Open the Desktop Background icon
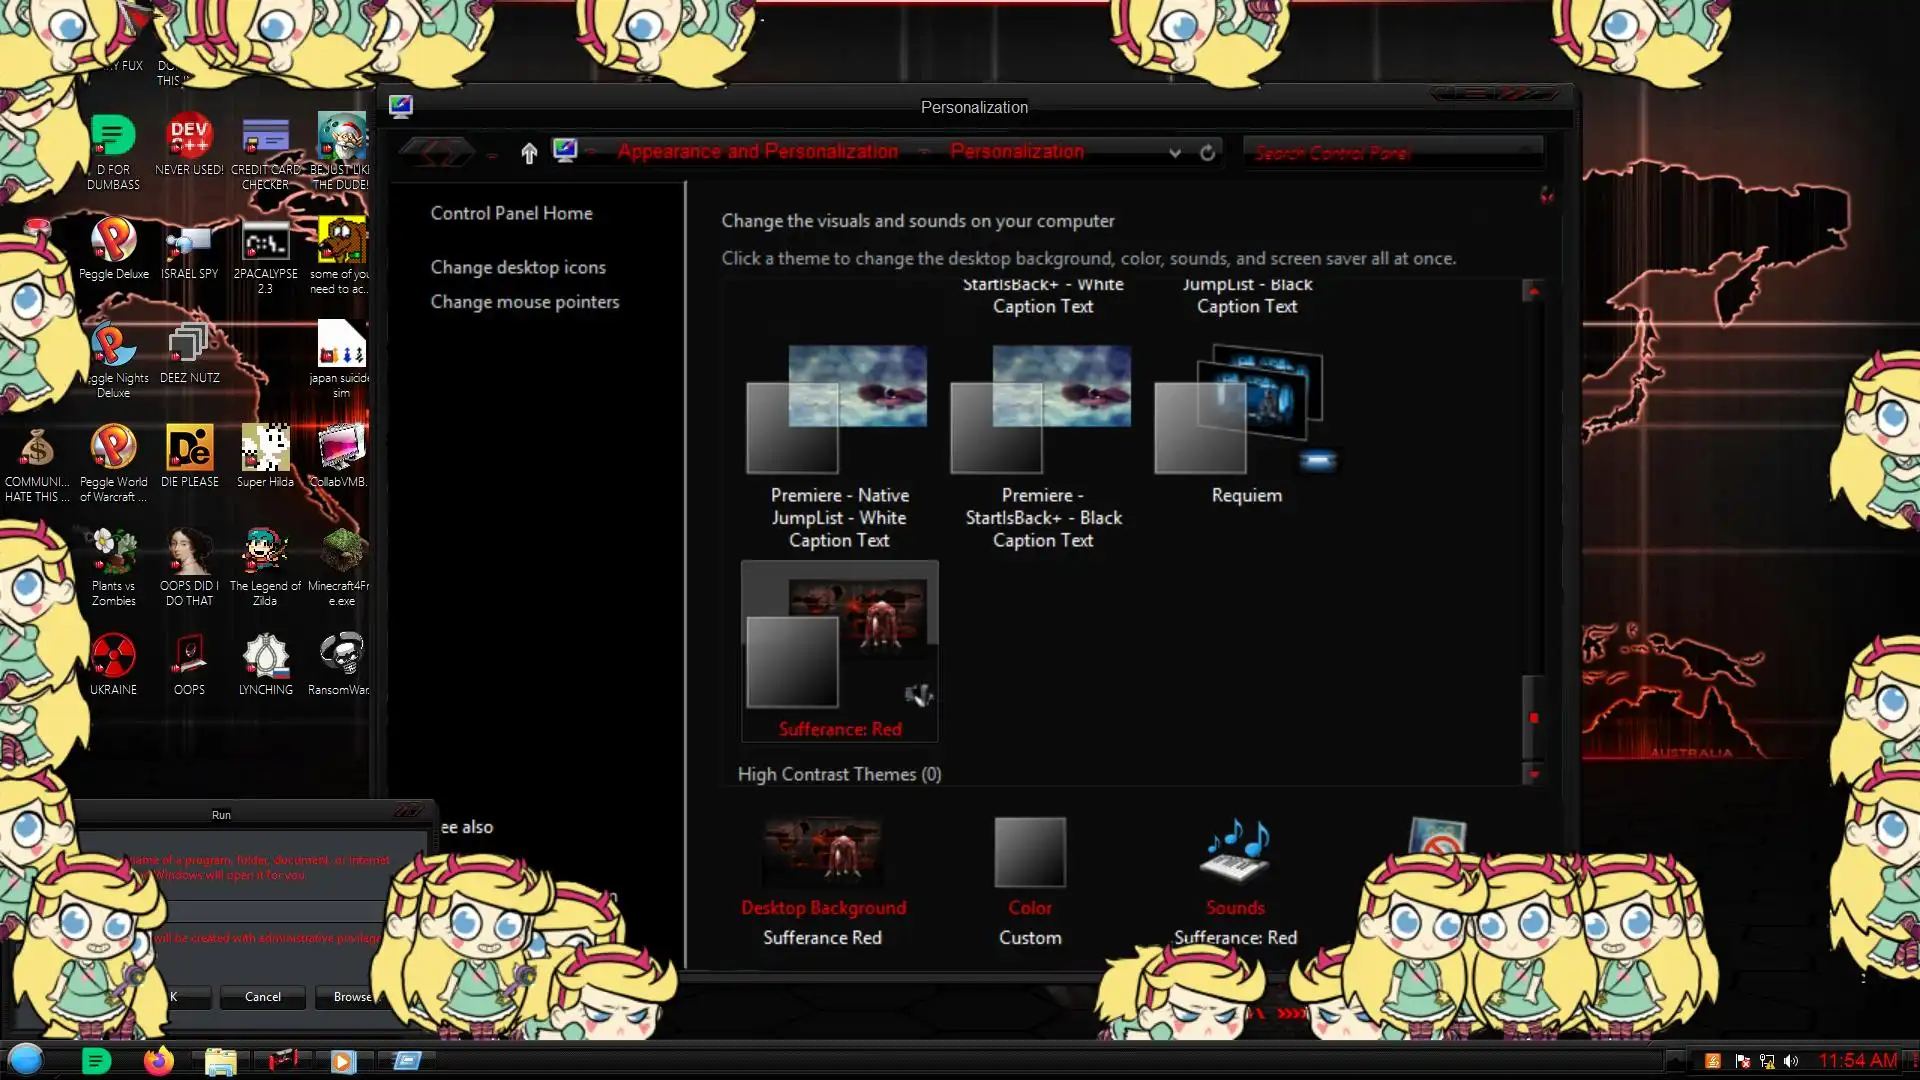 [822, 853]
